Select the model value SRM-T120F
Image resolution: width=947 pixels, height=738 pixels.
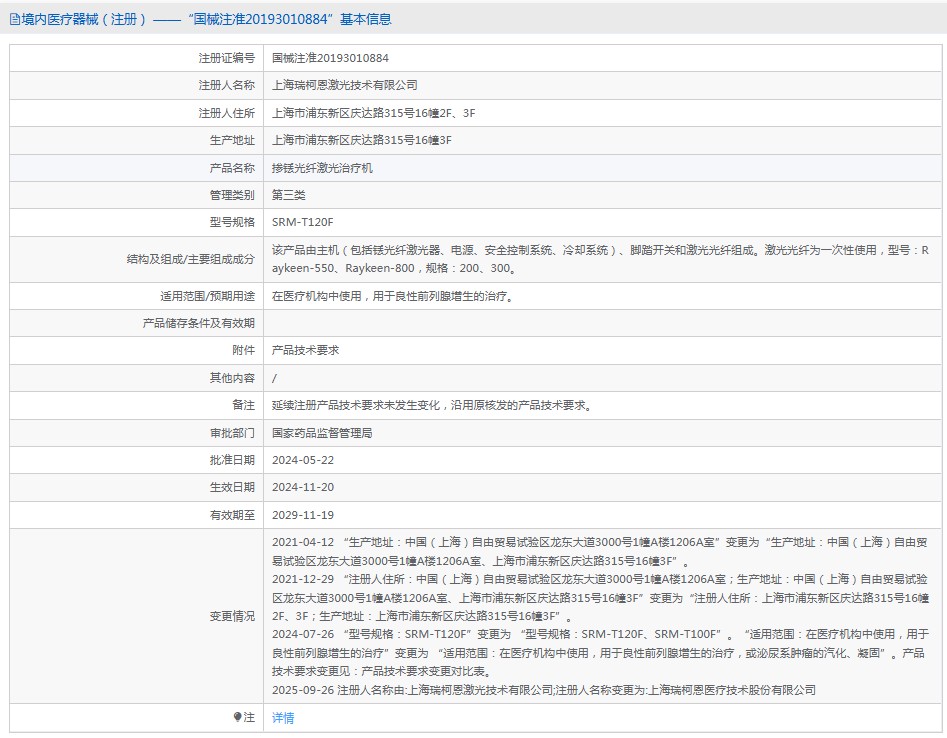pyautogui.click(x=302, y=222)
